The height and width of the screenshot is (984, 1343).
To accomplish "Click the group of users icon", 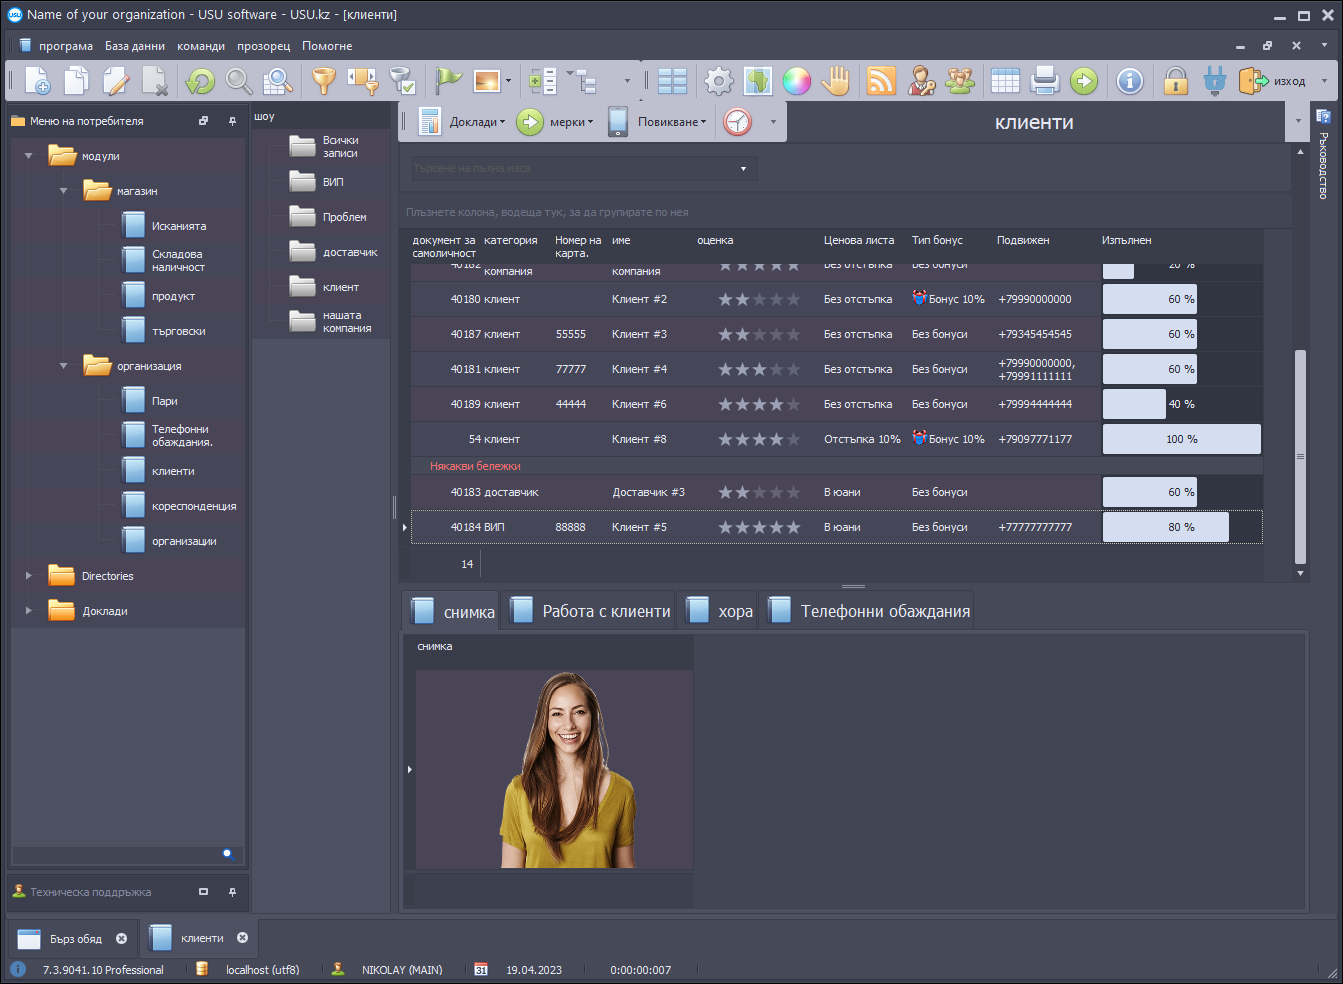I will pos(960,81).
